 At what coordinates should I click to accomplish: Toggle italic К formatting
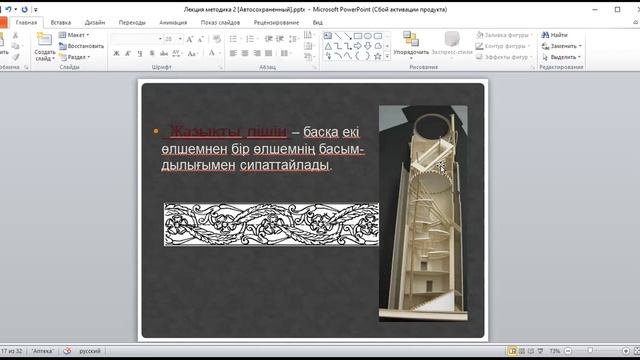pyautogui.click(x=128, y=53)
